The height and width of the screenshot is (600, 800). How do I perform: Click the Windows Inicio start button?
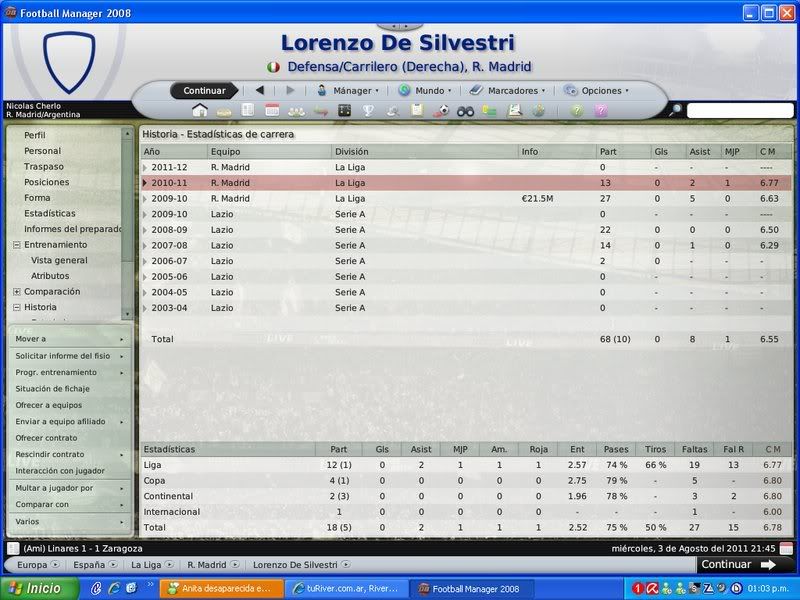pyautogui.click(x=40, y=588)
